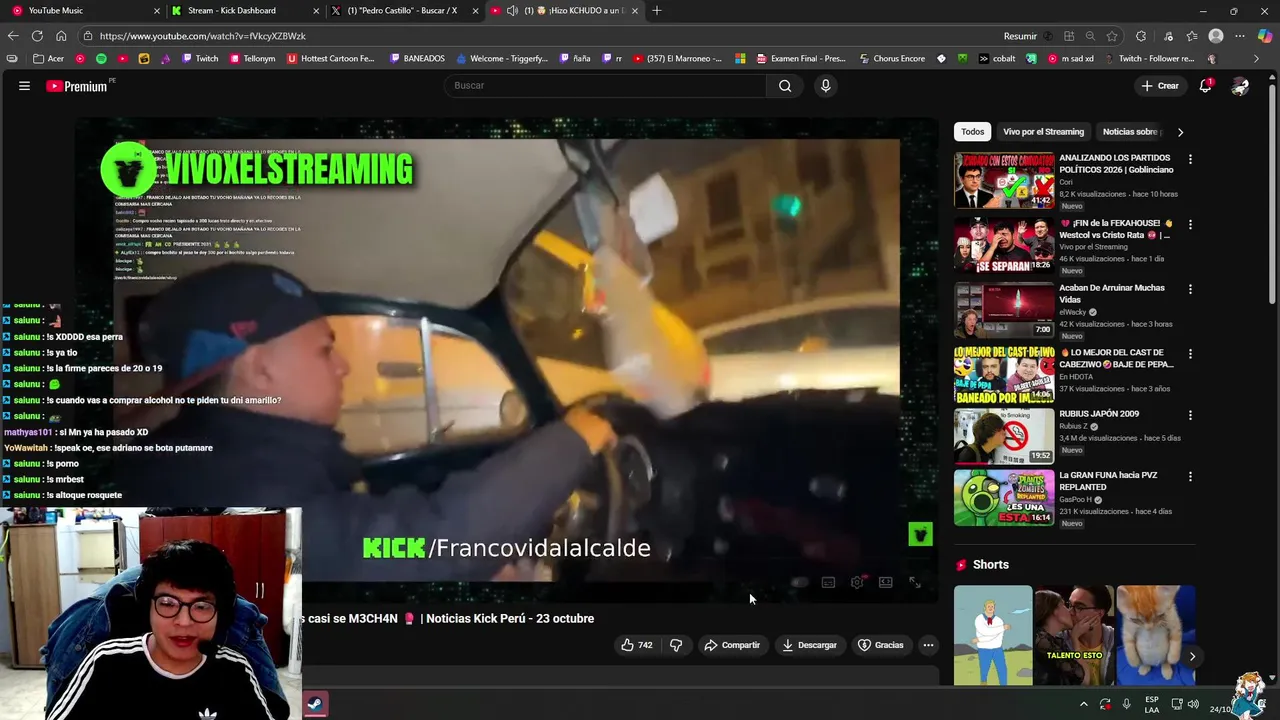Open player settings gear
This screenshot has height=720, width=1280.
(857, 582)
